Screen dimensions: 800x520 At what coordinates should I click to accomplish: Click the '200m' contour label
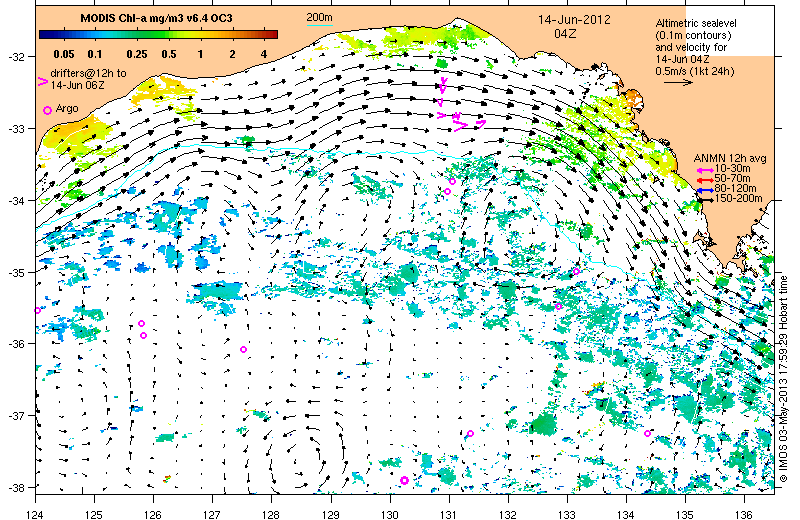pos(319,17)
